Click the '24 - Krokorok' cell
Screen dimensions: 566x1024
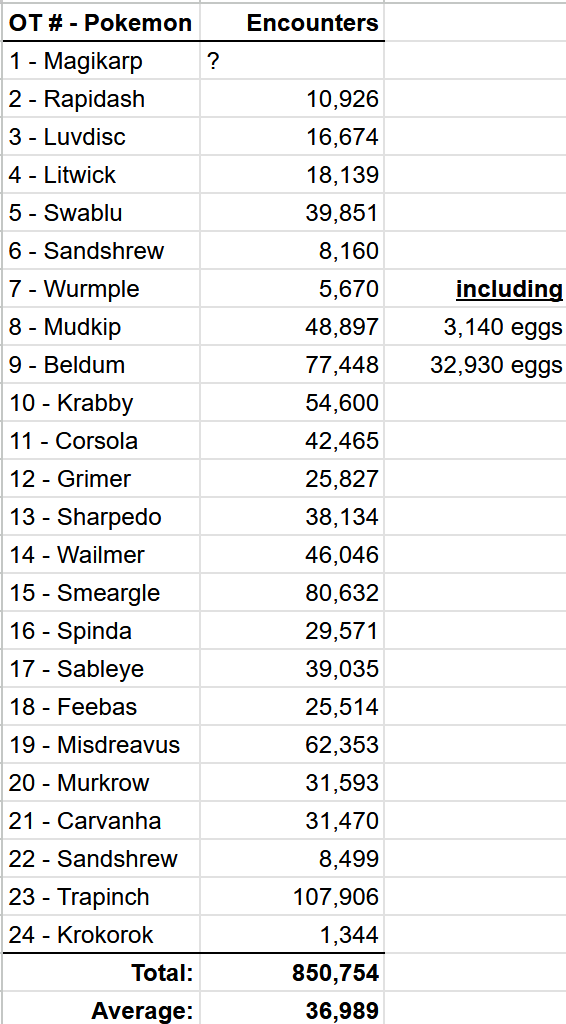tap(101, 934)
